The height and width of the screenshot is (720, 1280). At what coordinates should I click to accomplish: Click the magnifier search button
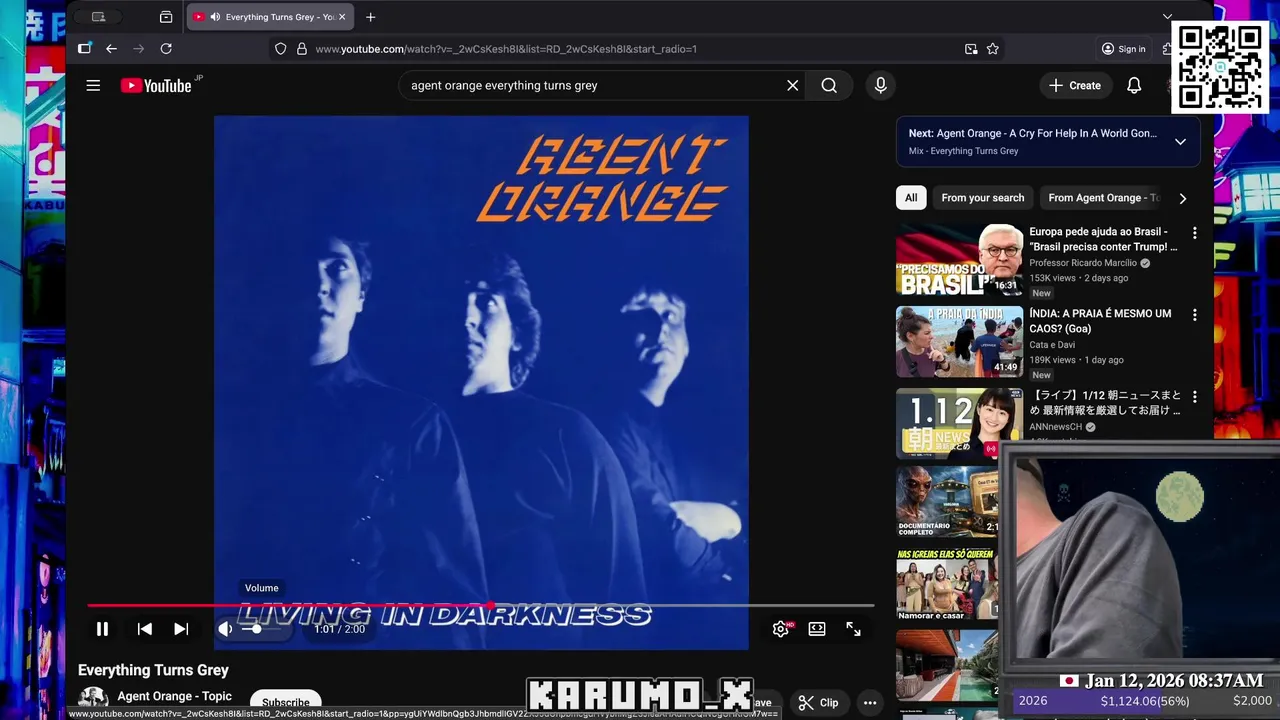(x=829, y=85)
